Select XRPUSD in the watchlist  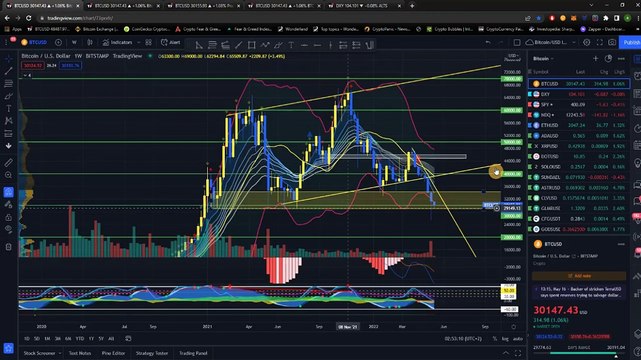pos(579,146)
